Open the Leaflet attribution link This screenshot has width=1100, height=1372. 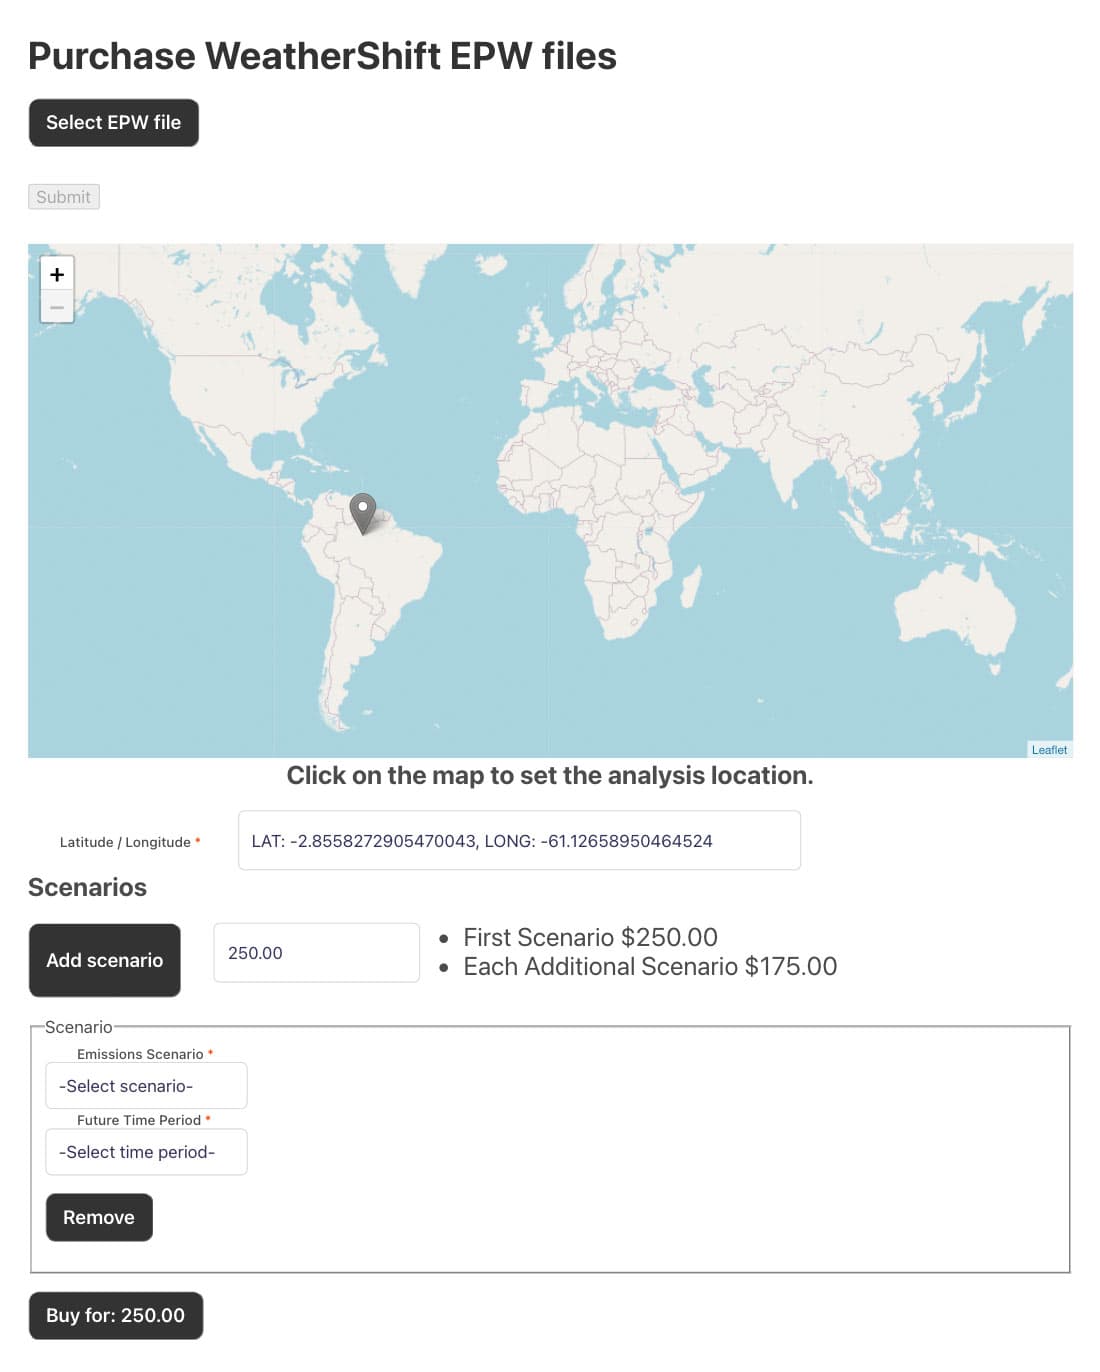point(1048,749)
